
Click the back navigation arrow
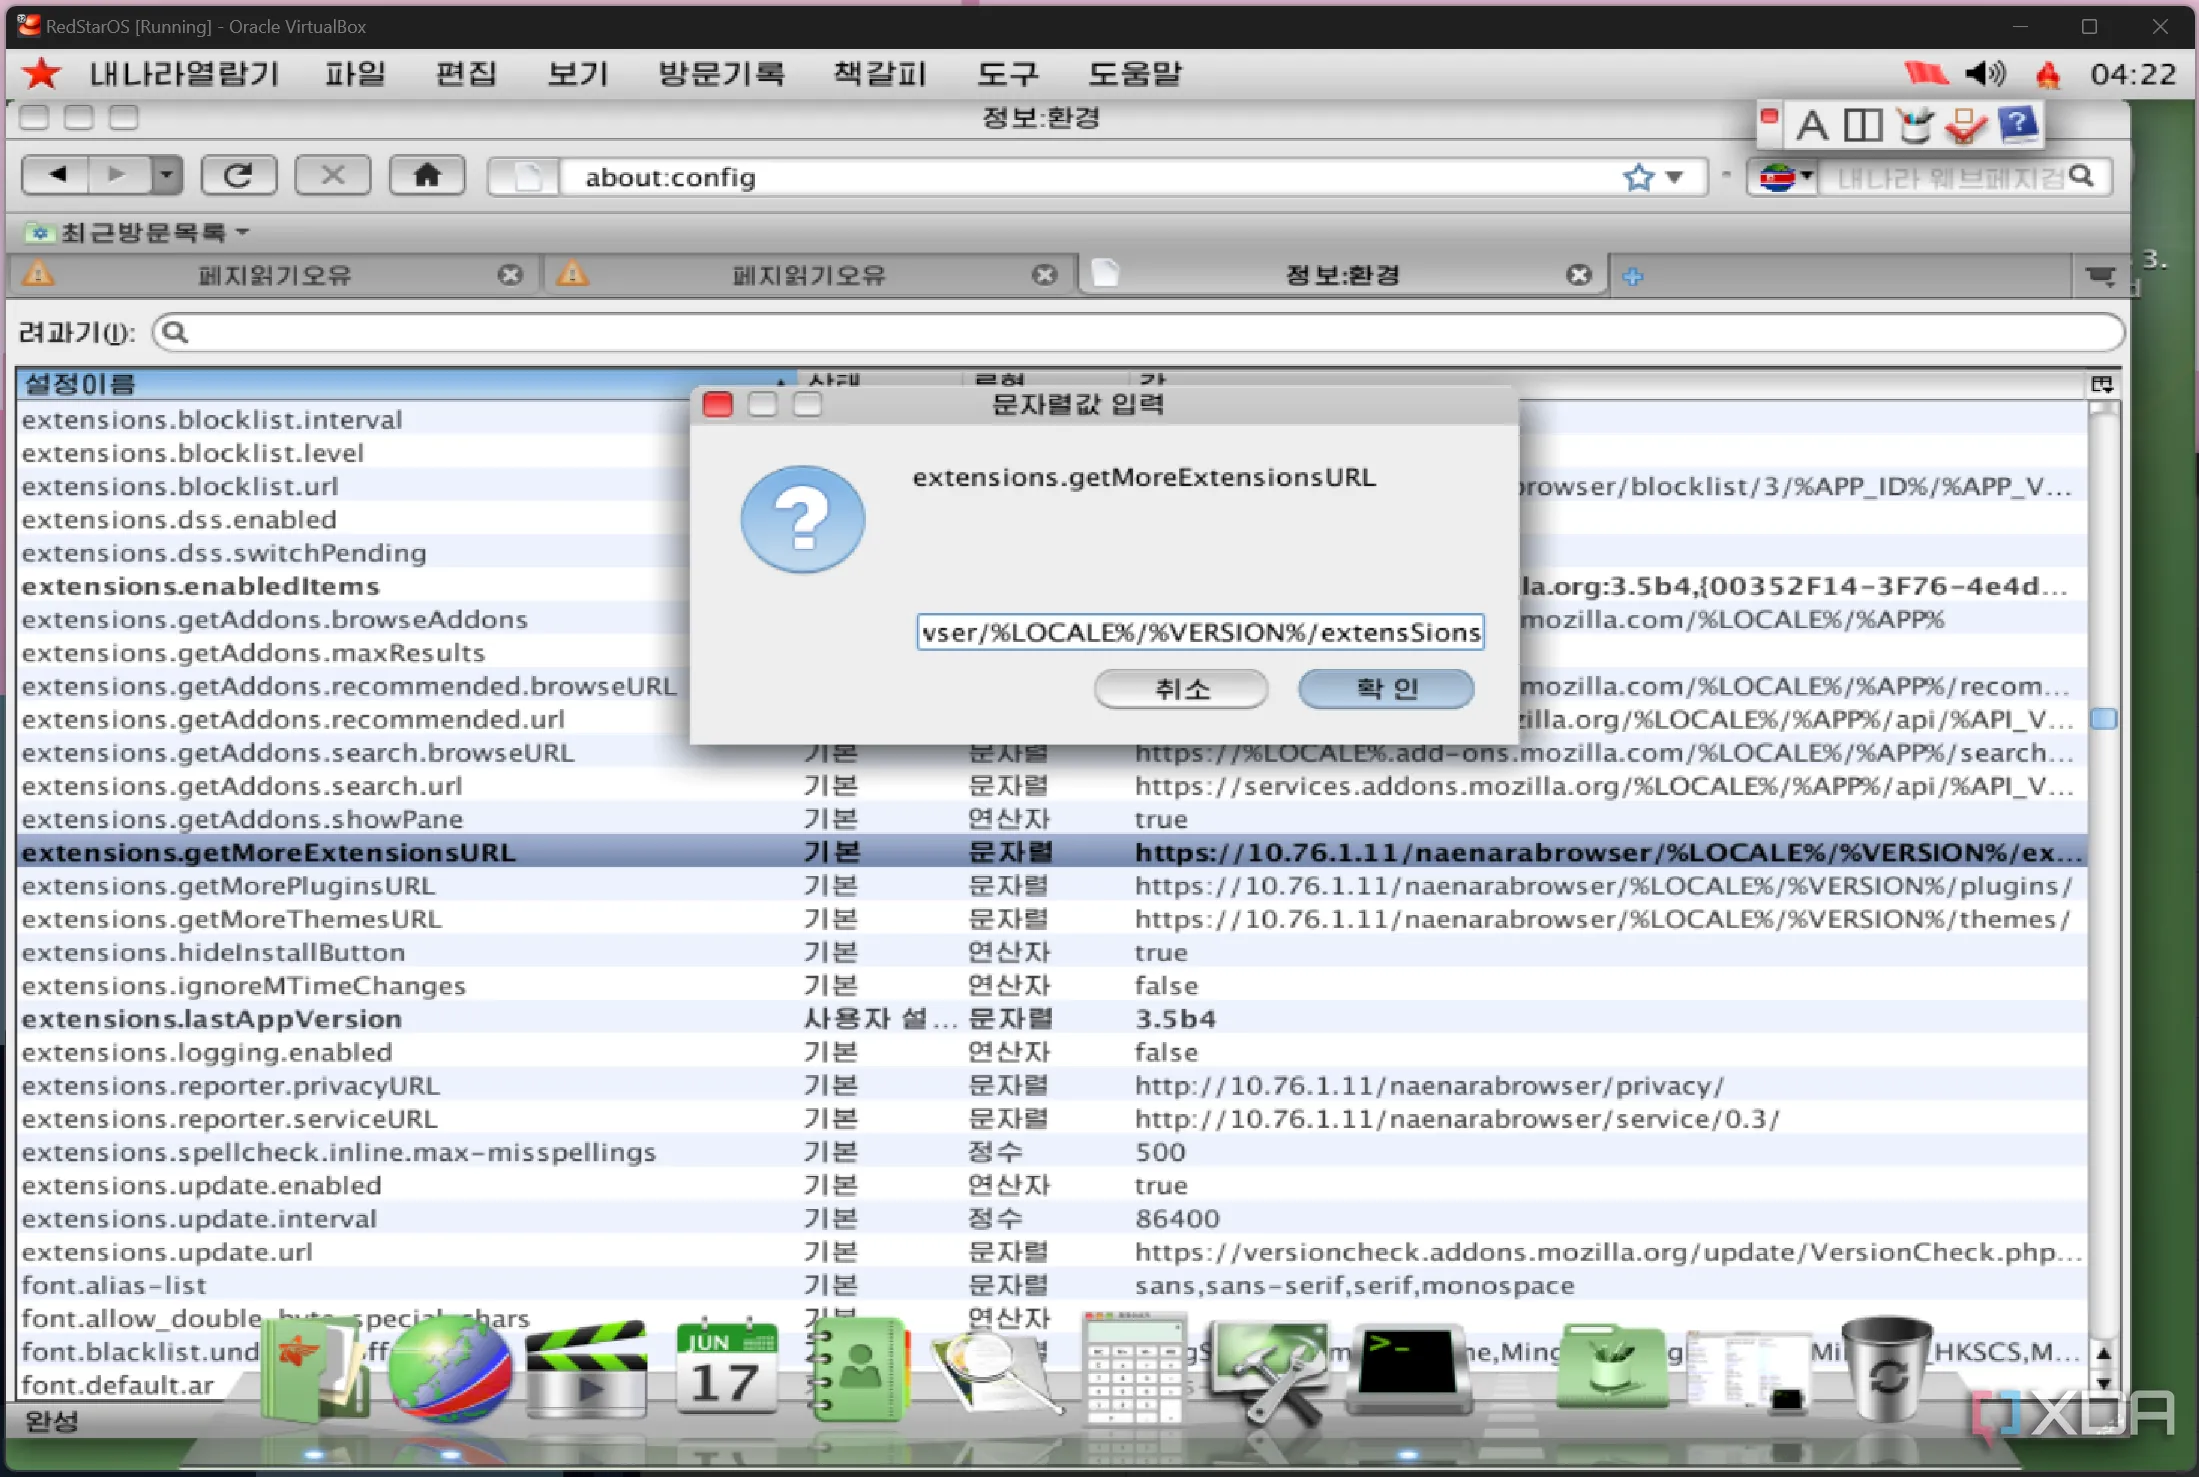point(57,176)
